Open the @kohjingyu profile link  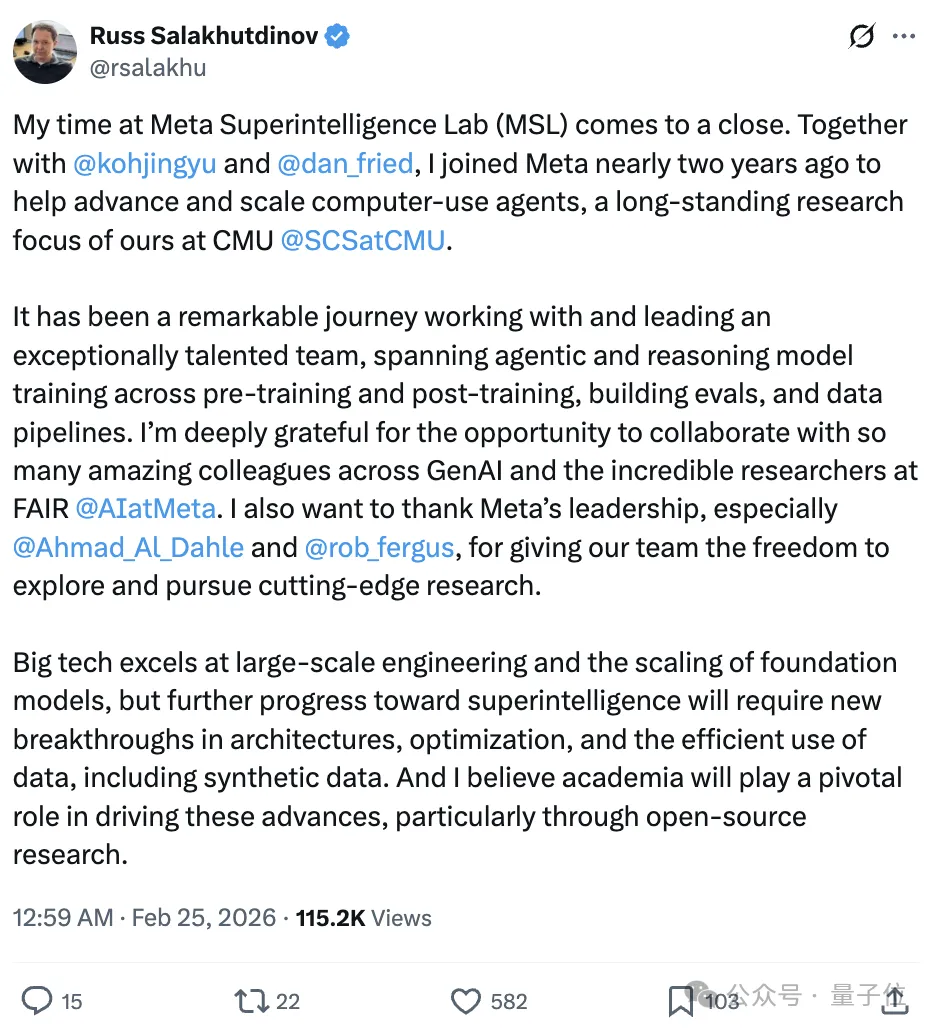(x=144, y=163)
